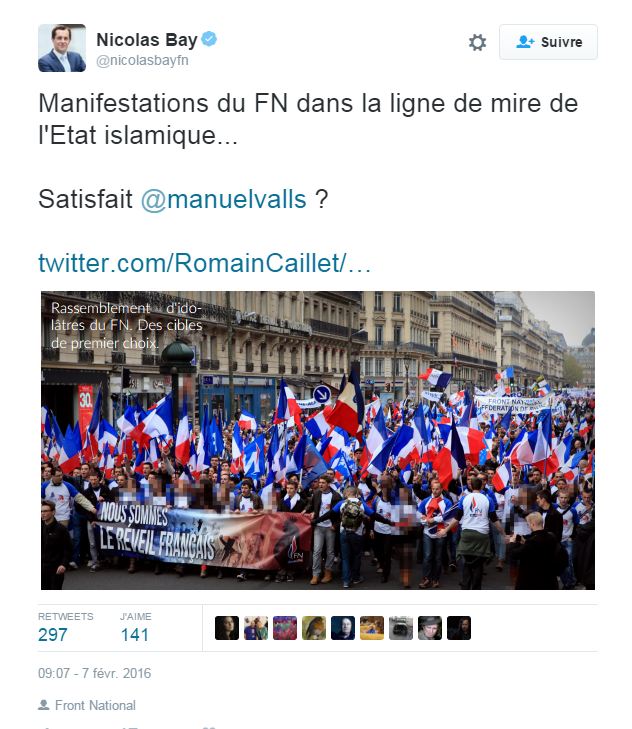
Task: Click the Nicolas Bay display name
Action: (147, 40)
